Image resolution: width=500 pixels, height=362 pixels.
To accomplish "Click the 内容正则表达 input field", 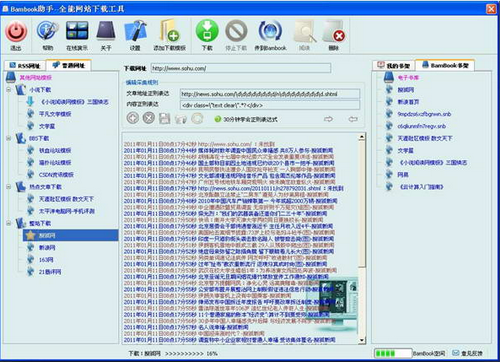I will click(270, 105).
